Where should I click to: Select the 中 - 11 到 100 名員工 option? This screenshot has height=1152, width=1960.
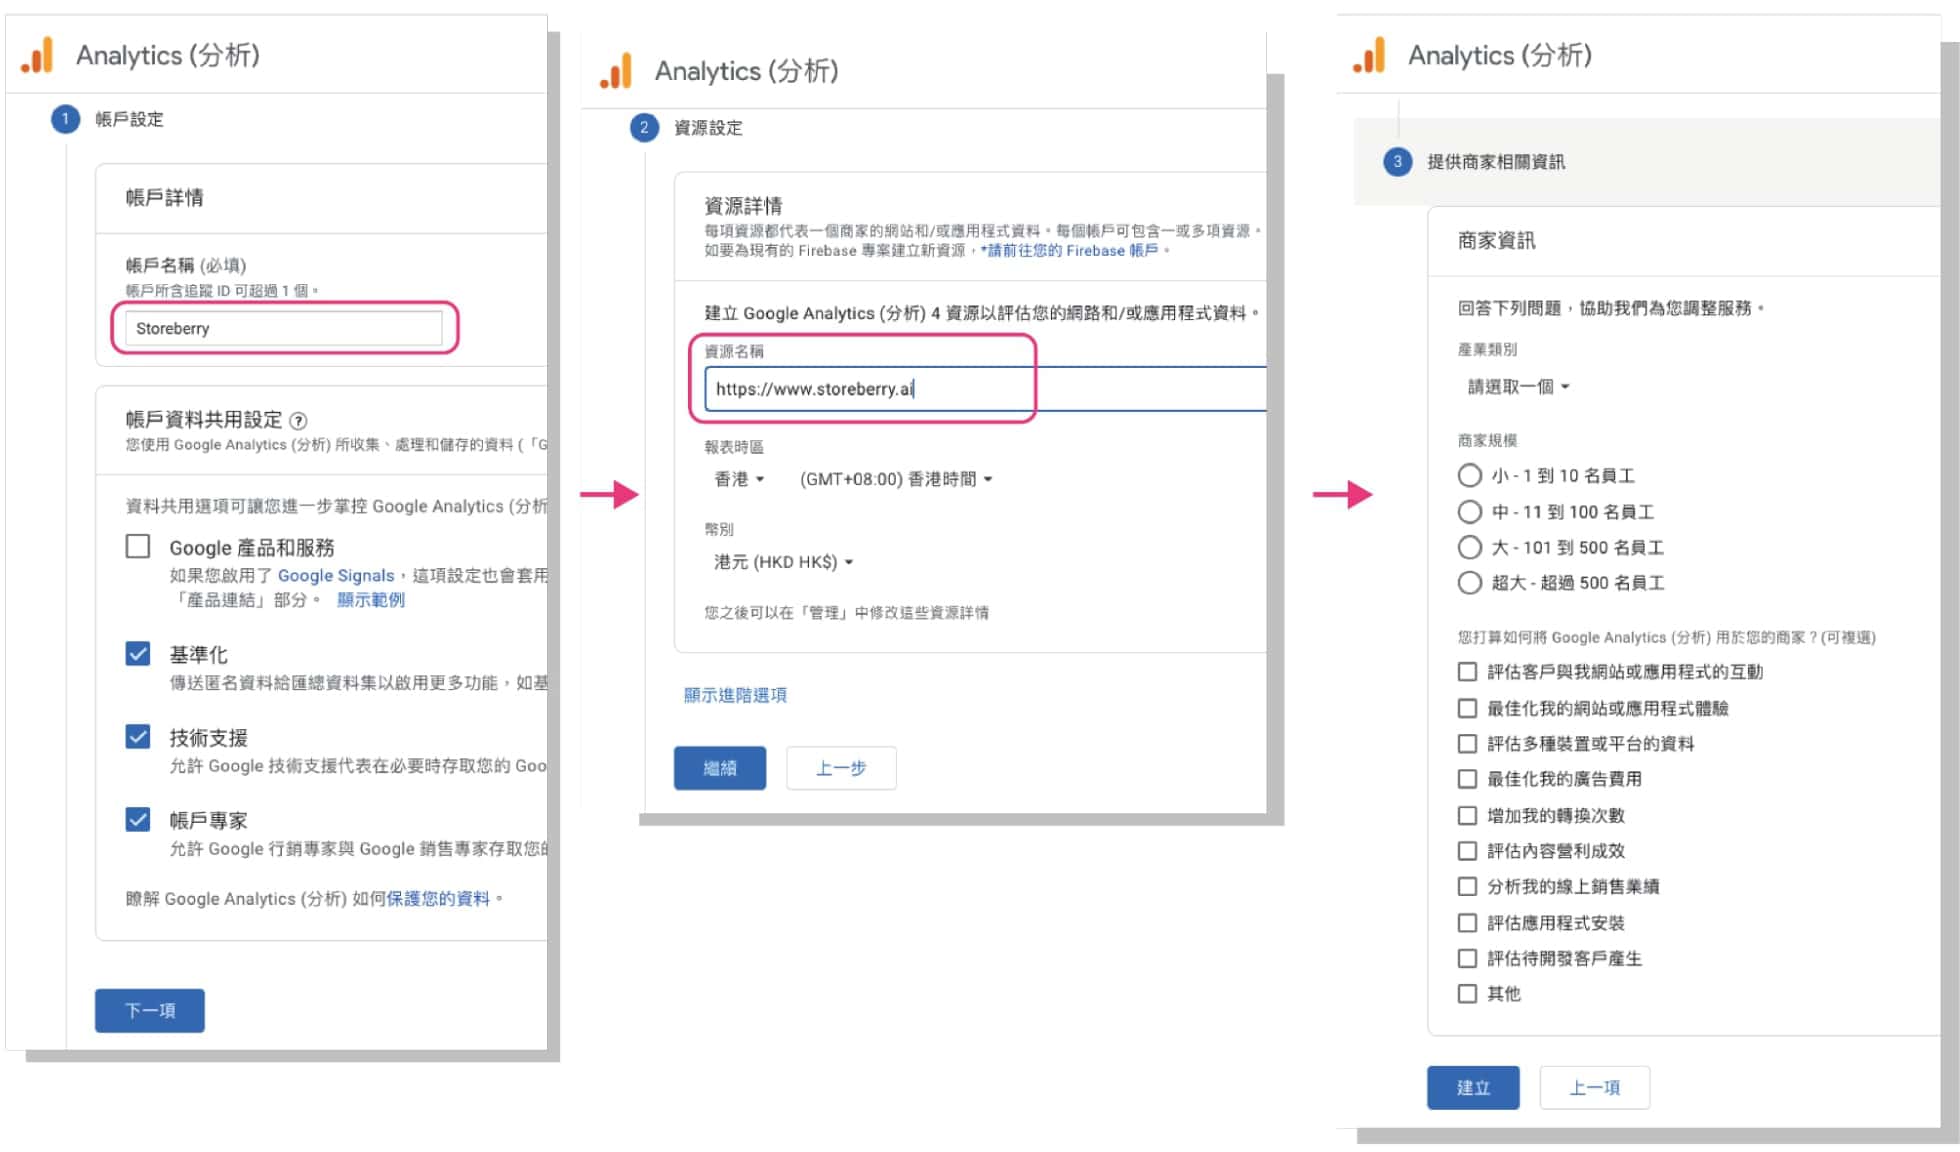[1469, 512]
